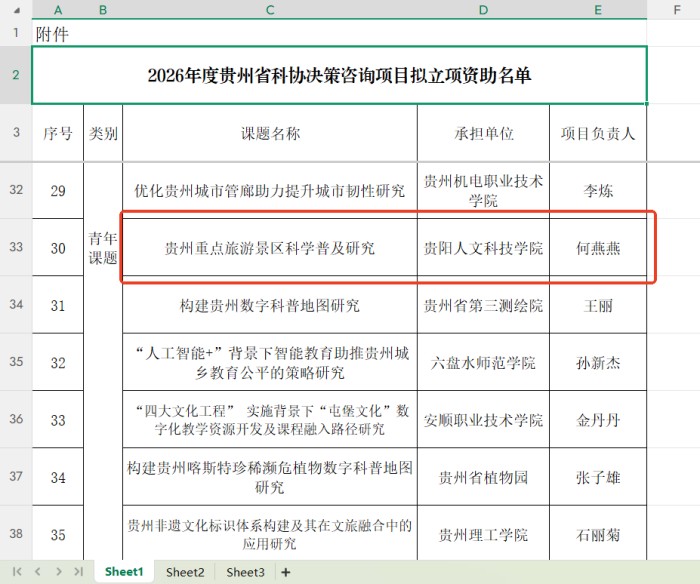Select the merged title cell in row 2
This screenshot has width=700, height=584.
coord(339,75)
